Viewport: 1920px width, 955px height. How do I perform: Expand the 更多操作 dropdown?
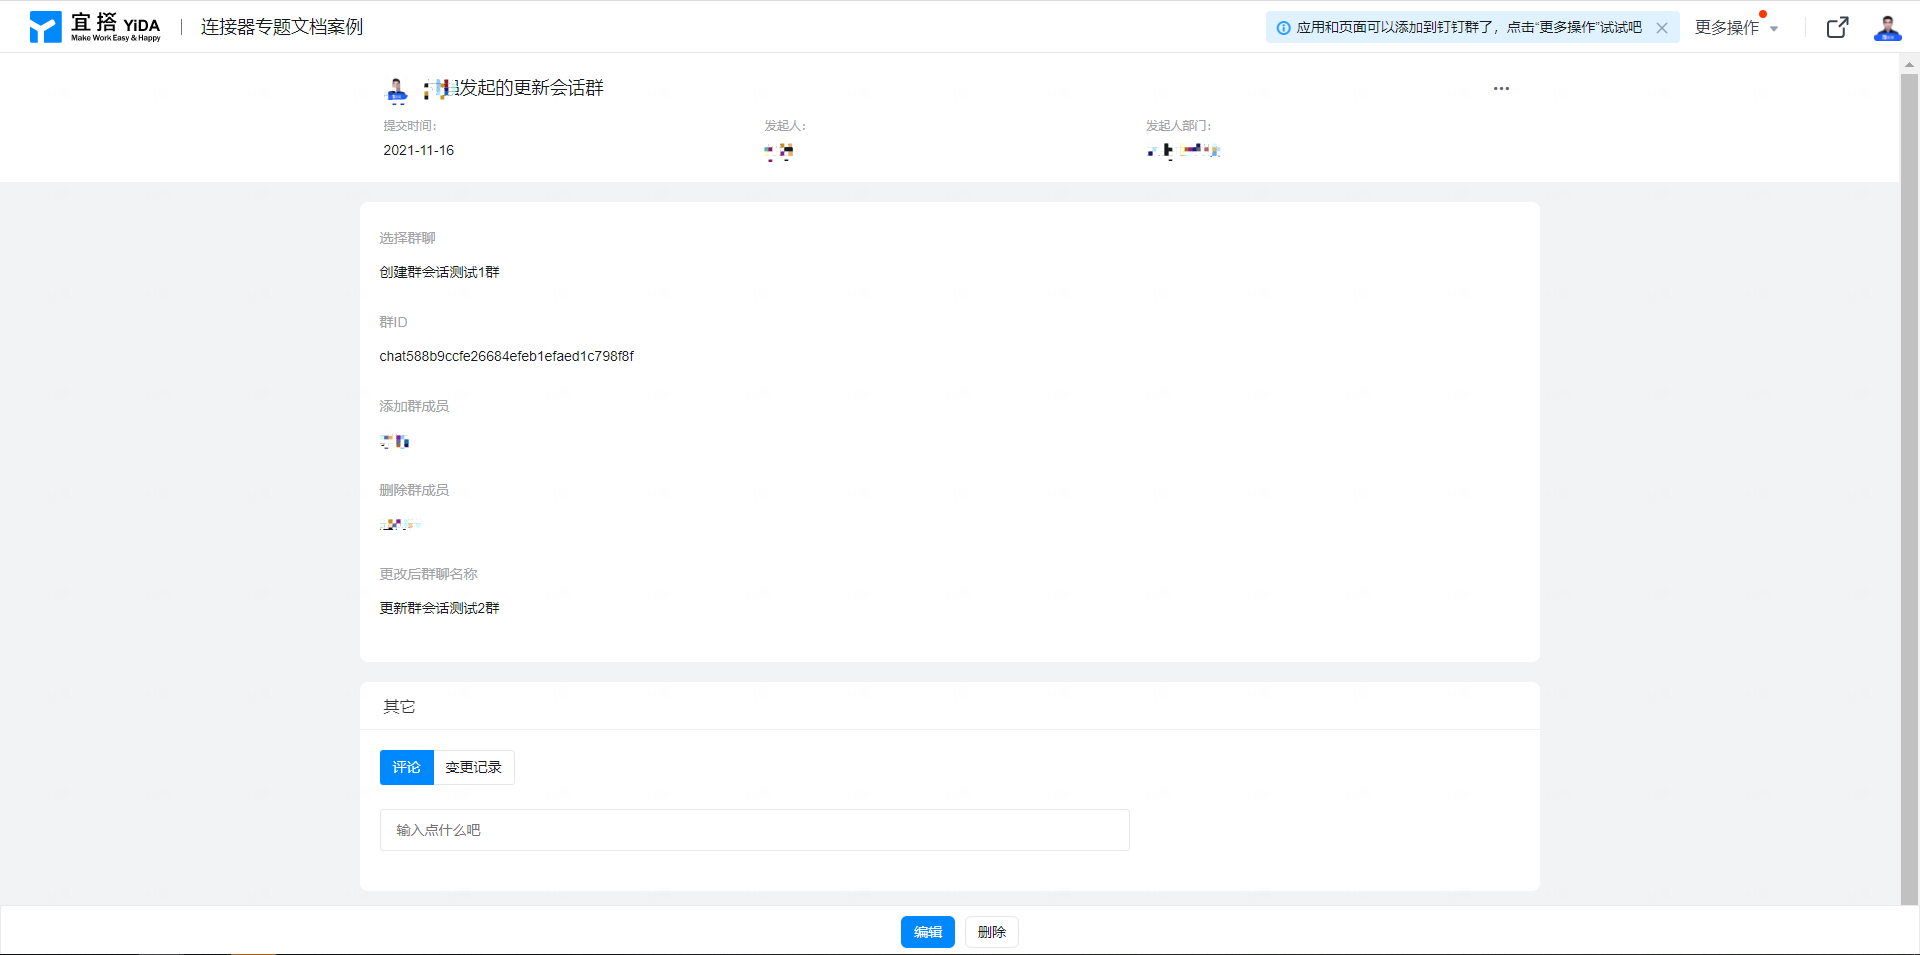point(1726,28)
